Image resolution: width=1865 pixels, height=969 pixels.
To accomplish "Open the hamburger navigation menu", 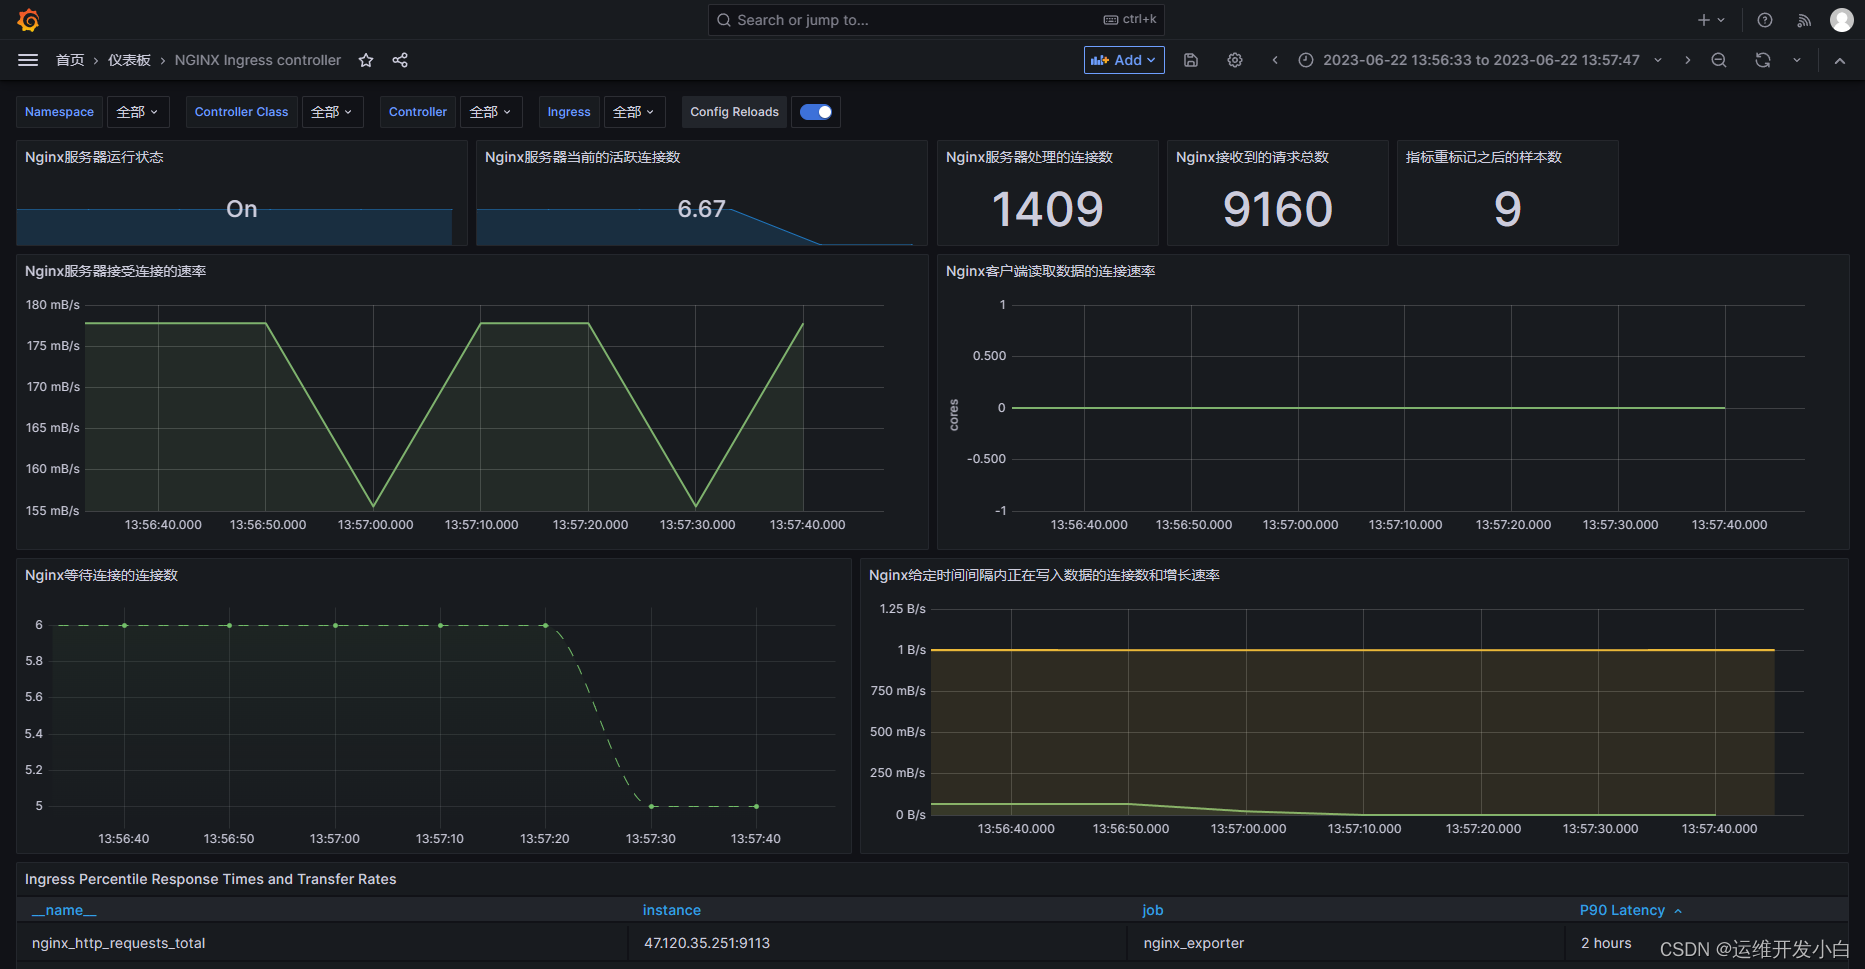I will click(28, 60).
